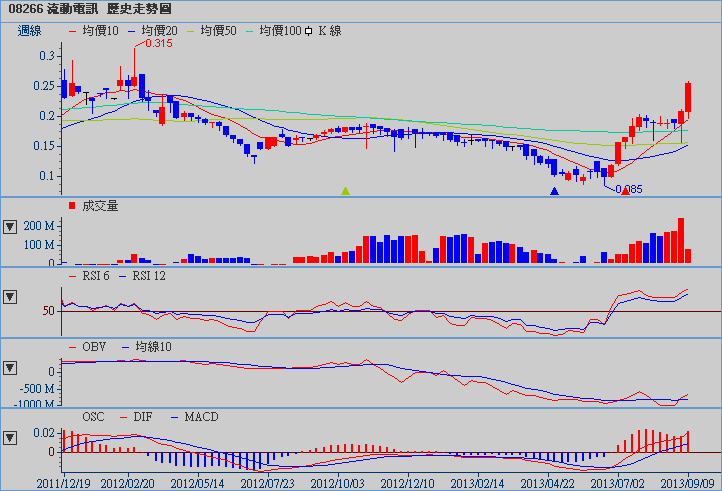
Task: Click the 0.085 low price label
Action: (x=629, y=190)
